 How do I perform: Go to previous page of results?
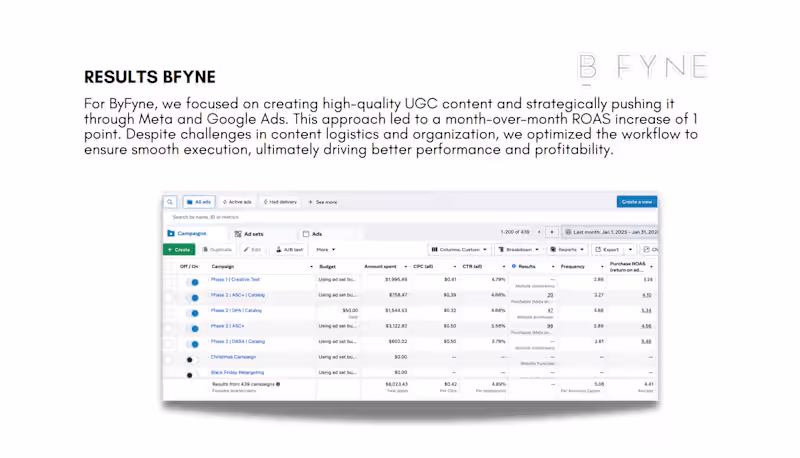click(x=539, y=232)
